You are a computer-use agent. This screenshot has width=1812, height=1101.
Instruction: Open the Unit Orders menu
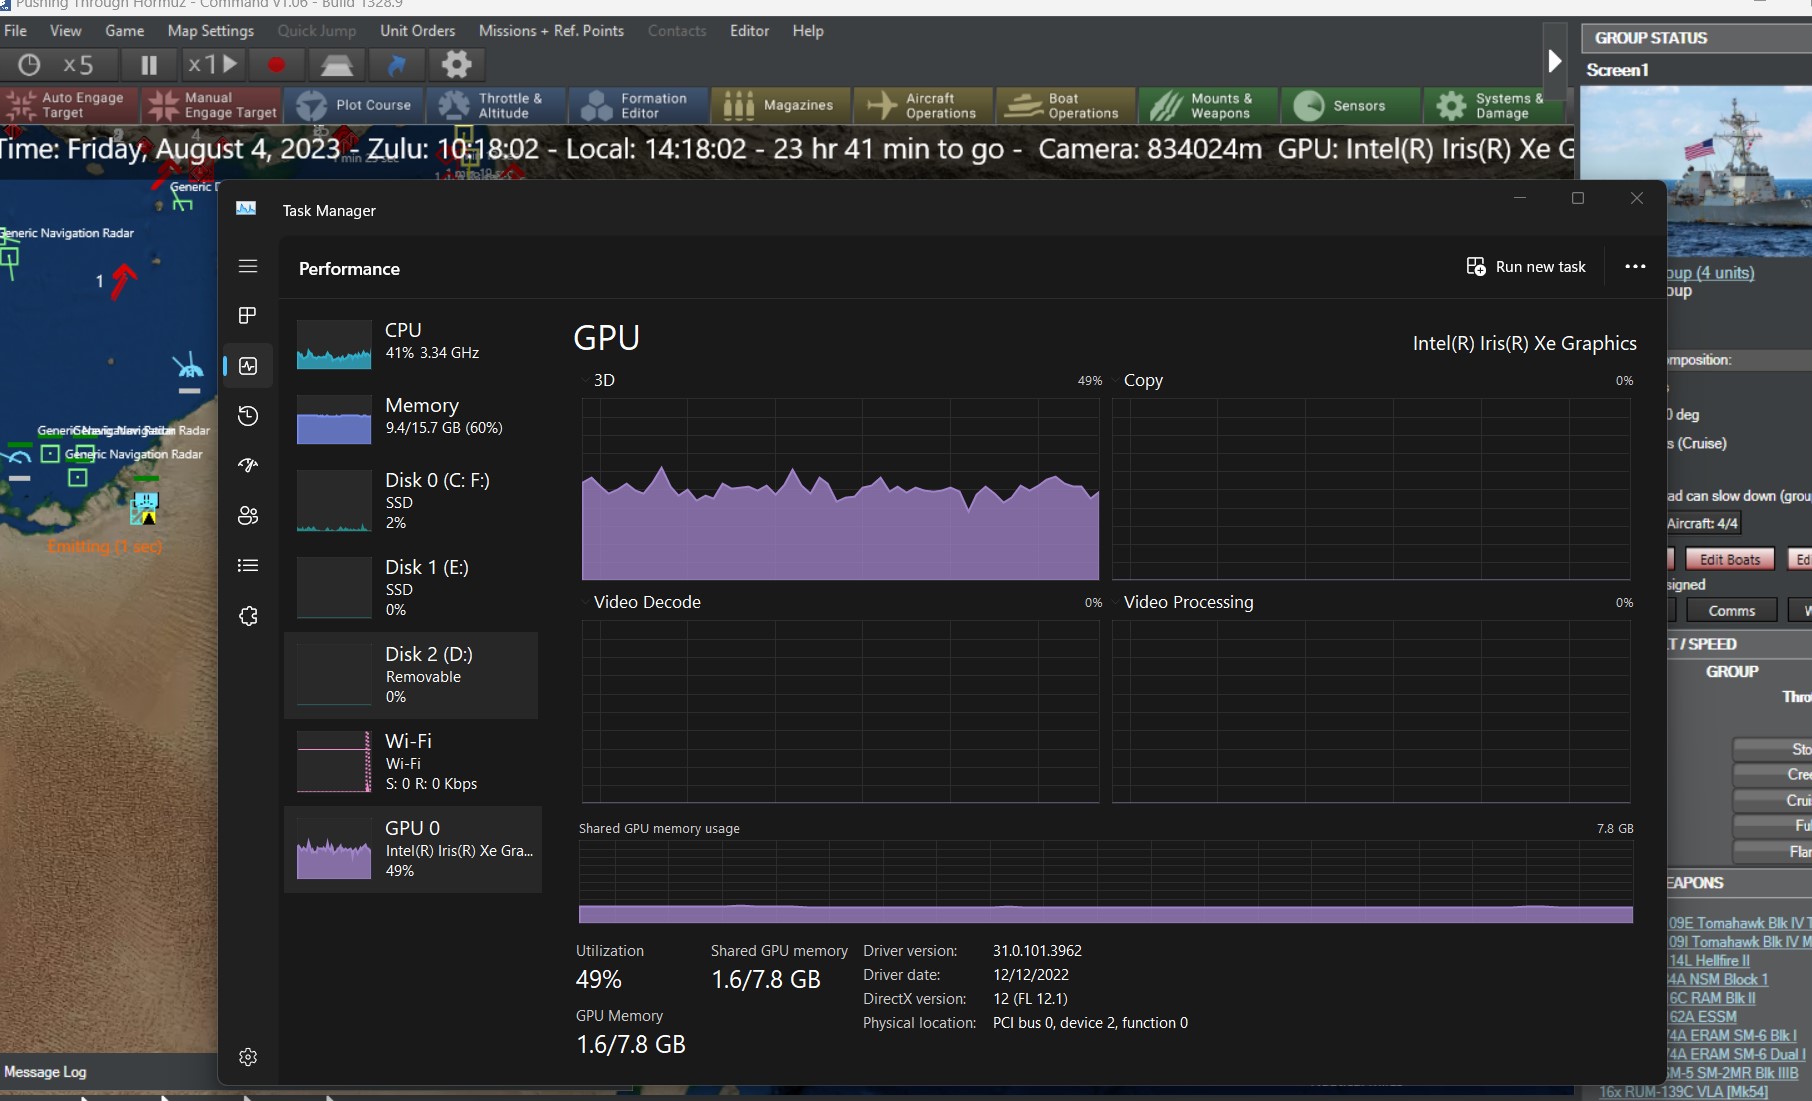[417, 31]
